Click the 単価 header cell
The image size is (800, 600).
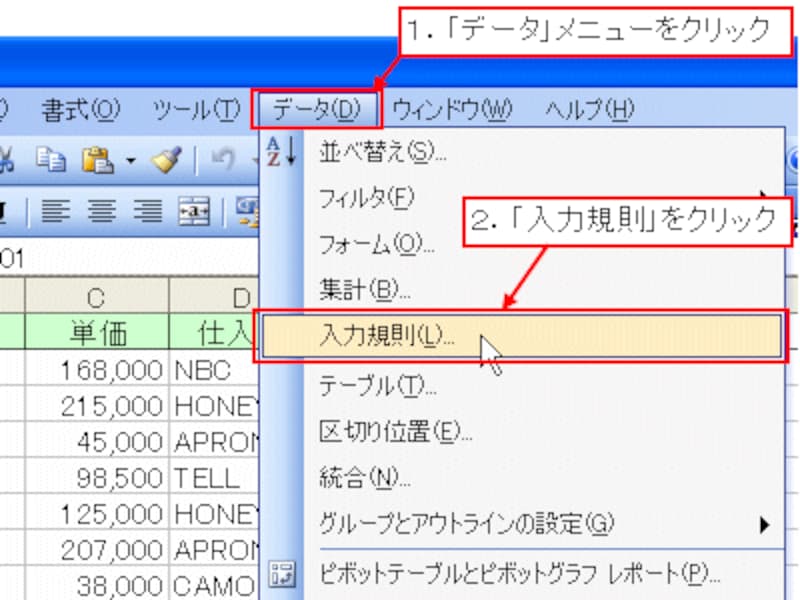pos(96,332)
